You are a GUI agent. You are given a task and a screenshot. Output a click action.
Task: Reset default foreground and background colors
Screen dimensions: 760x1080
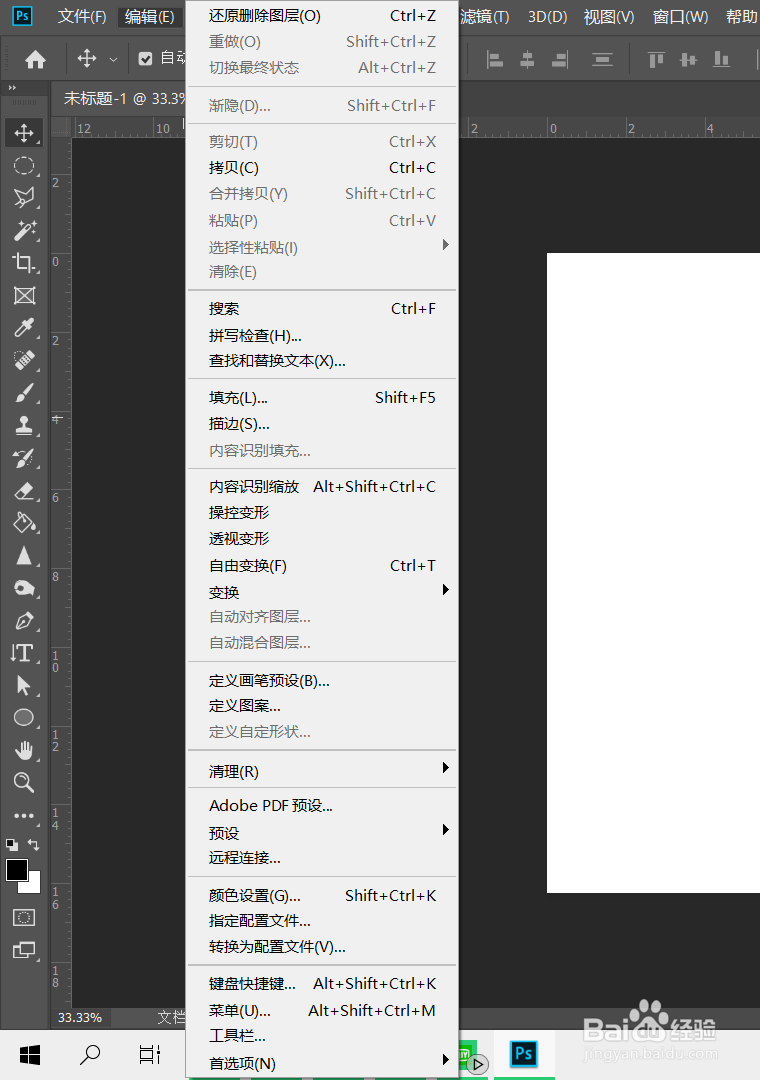point(12,844)
